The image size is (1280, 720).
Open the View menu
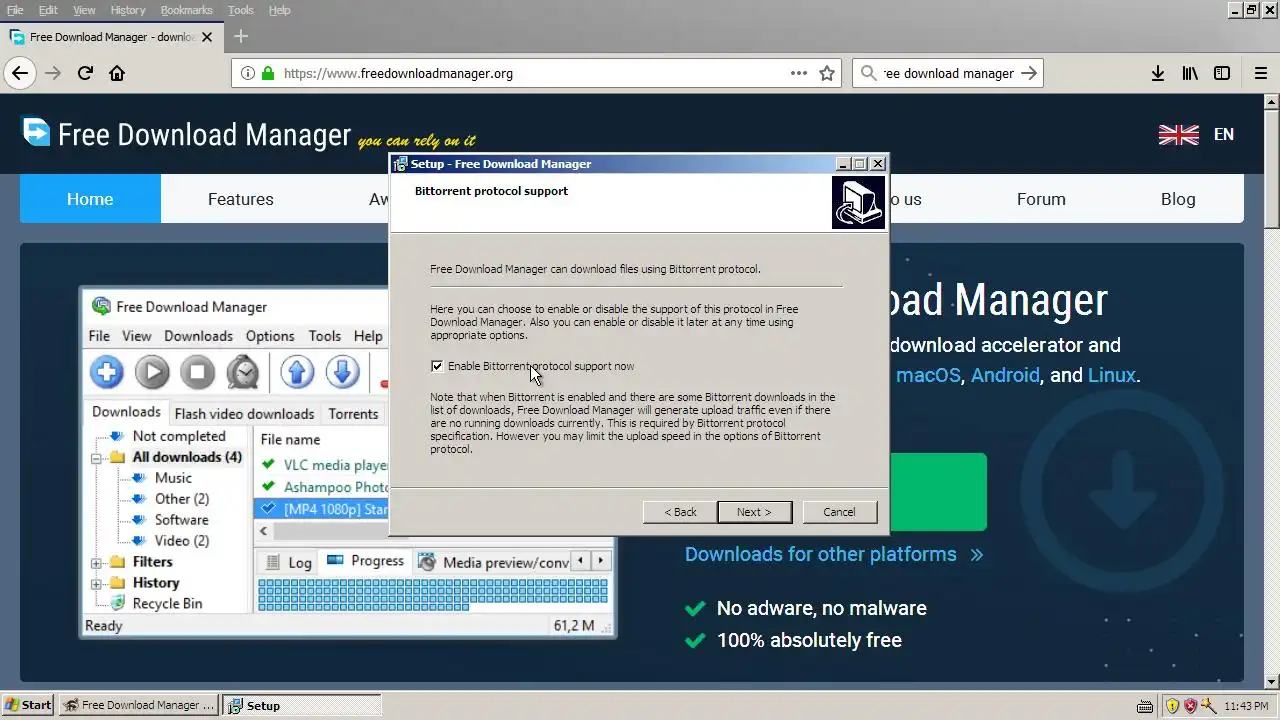(x=84, y=10)
